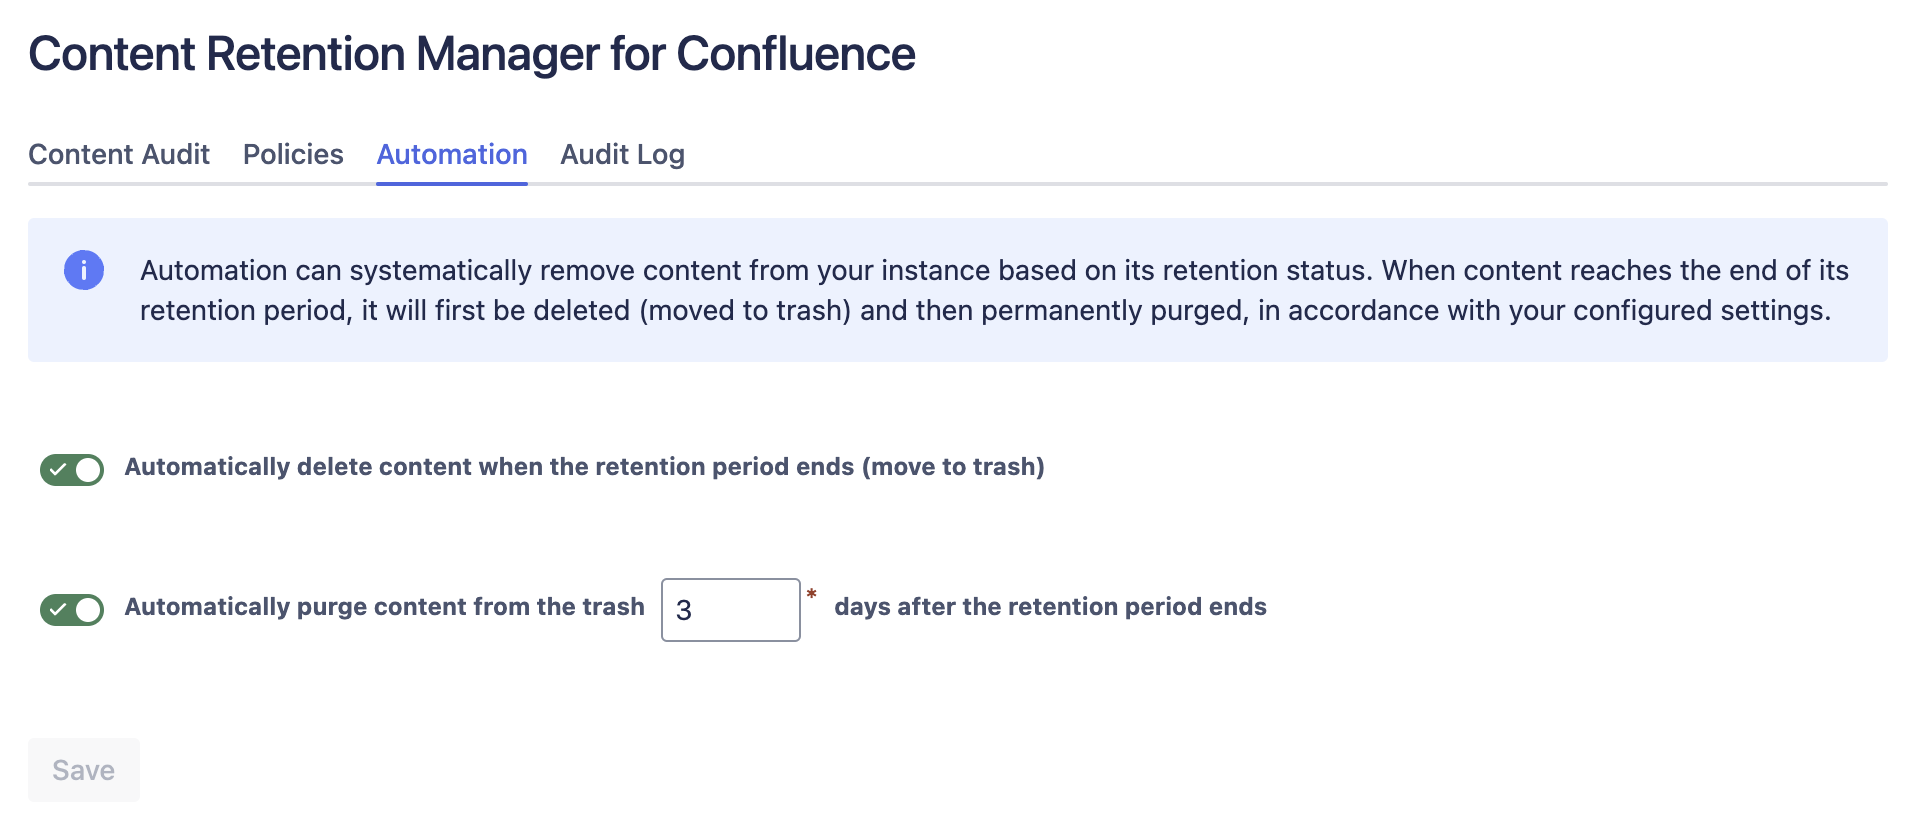Open the Content Audit tab
This screenshot has height=834, width=1916.
coord(119,154)
